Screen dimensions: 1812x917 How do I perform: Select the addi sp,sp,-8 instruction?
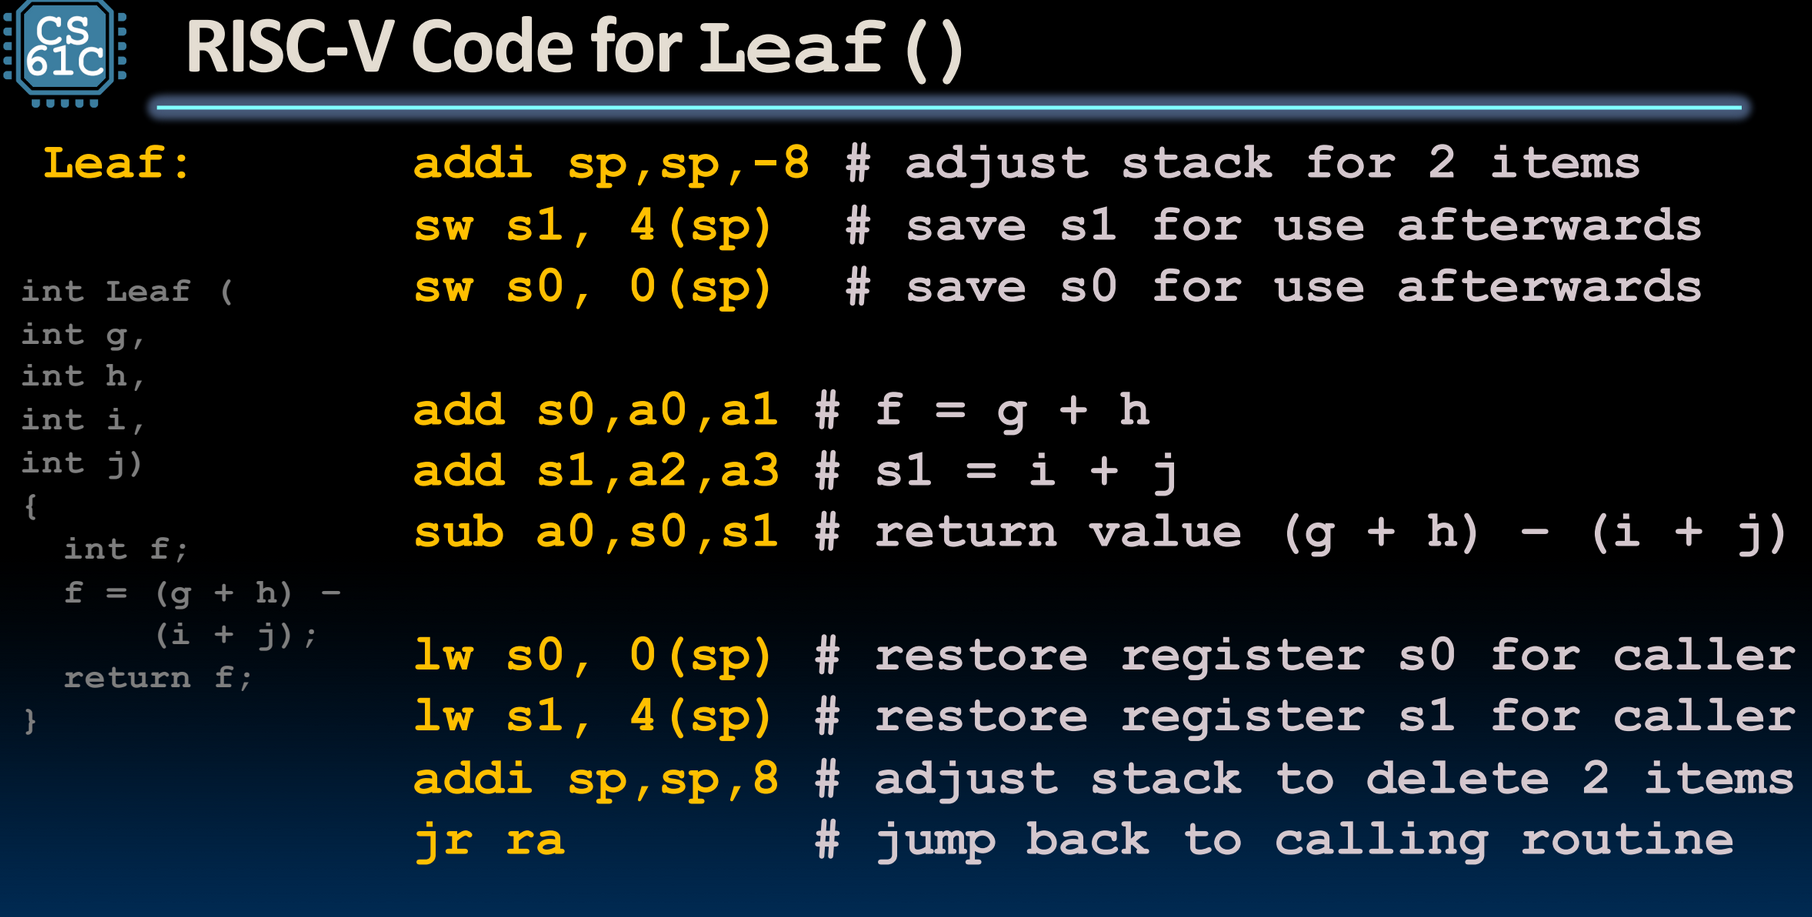(611, 164)
